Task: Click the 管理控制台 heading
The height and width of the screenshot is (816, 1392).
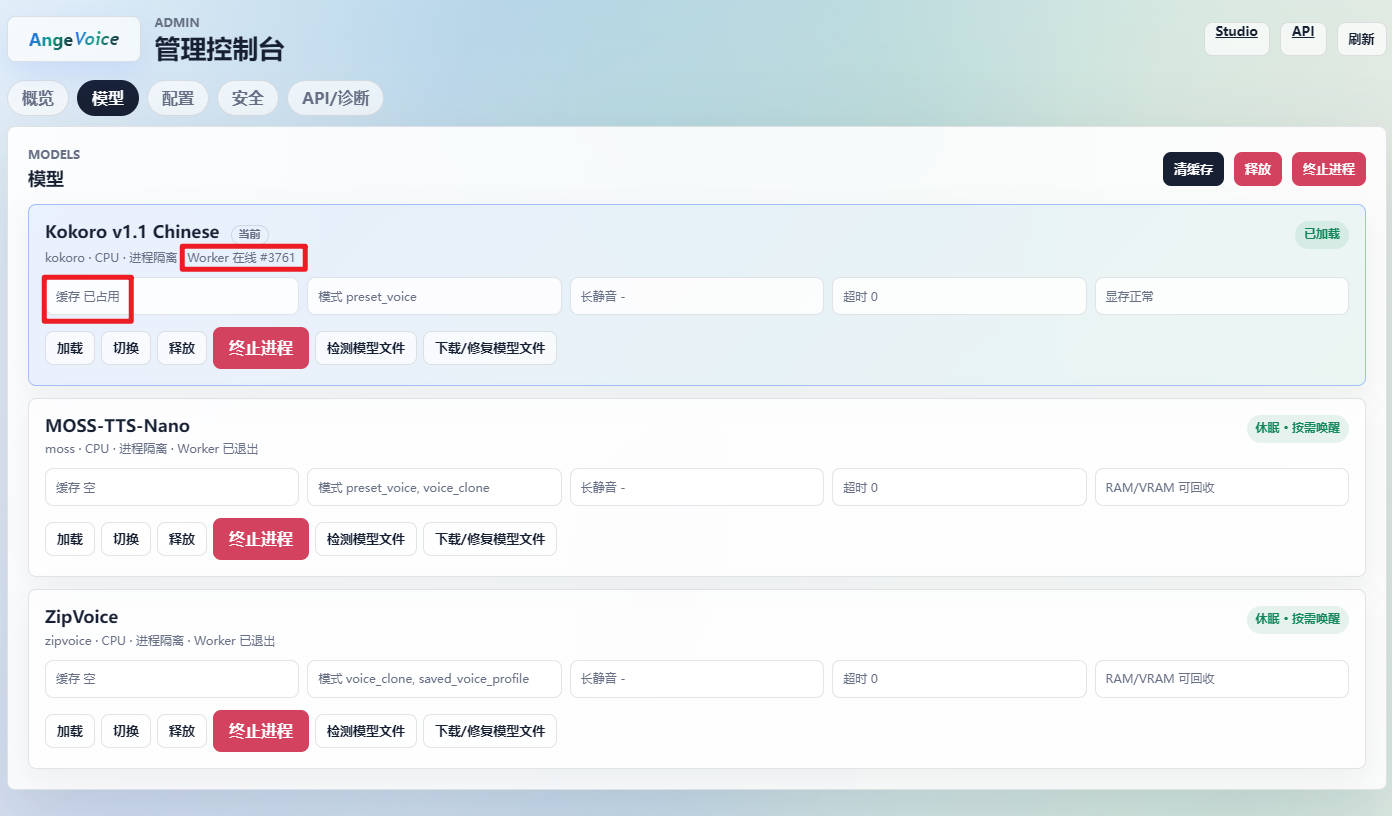Action: click(219, 48)
